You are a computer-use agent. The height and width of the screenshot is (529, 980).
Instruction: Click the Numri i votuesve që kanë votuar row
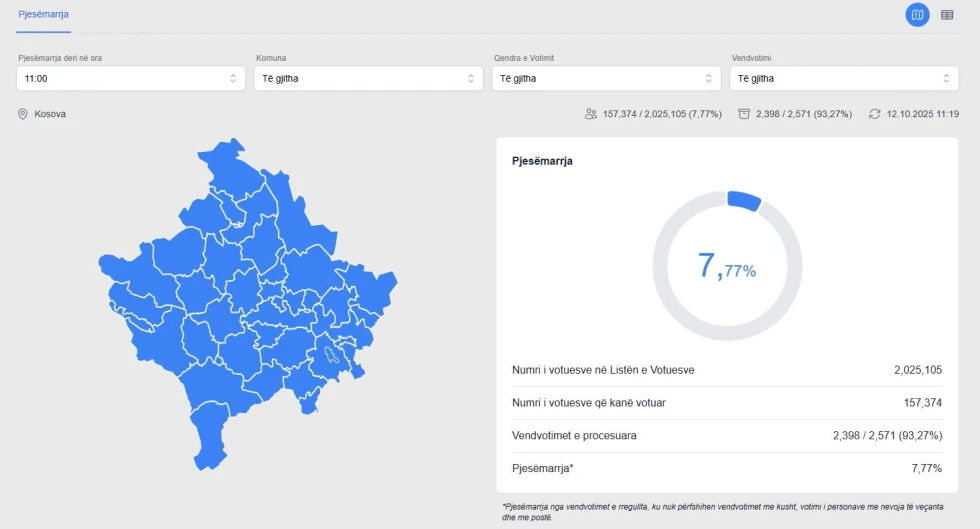727,403
